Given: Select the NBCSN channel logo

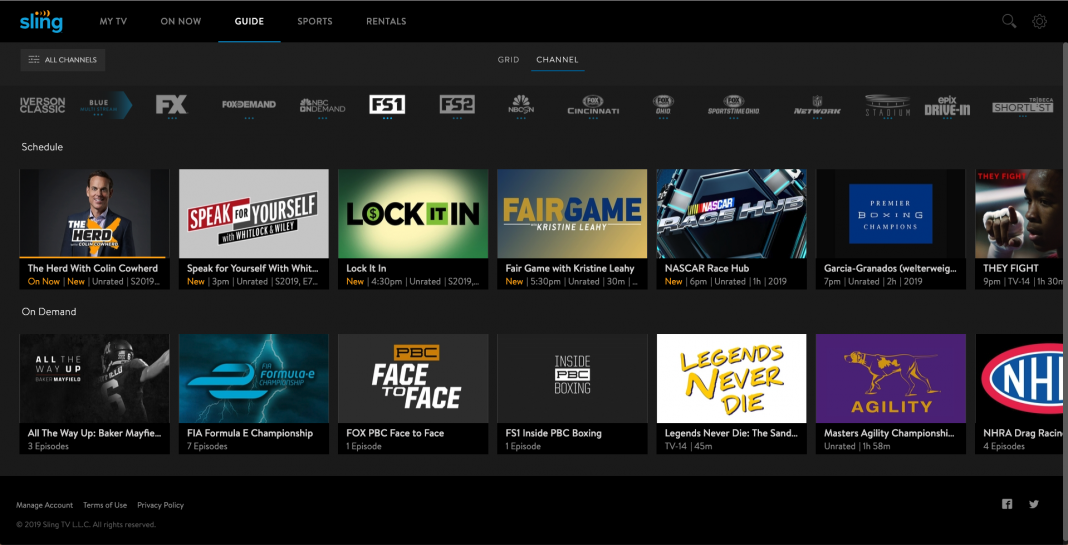Looking at the screenshot, I should coord(521,104).
